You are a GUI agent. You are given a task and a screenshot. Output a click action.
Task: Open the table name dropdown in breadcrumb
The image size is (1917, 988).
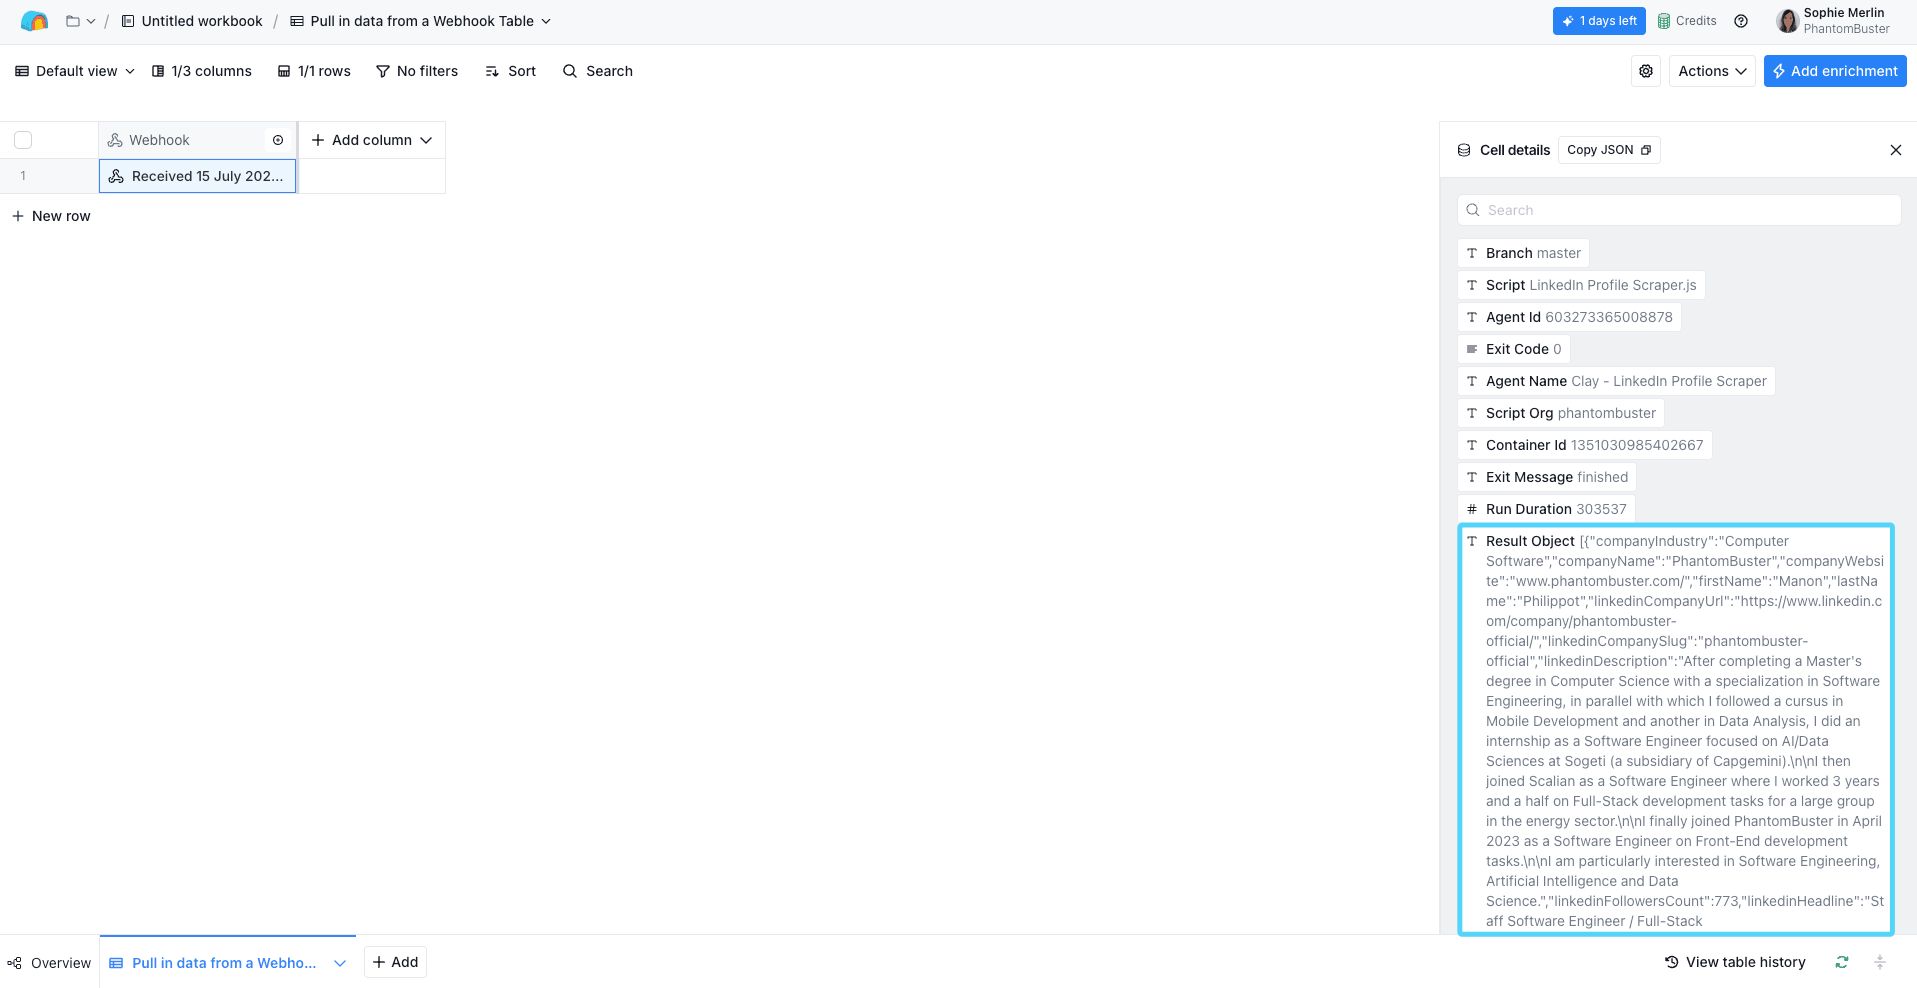[x=546, y=21]
